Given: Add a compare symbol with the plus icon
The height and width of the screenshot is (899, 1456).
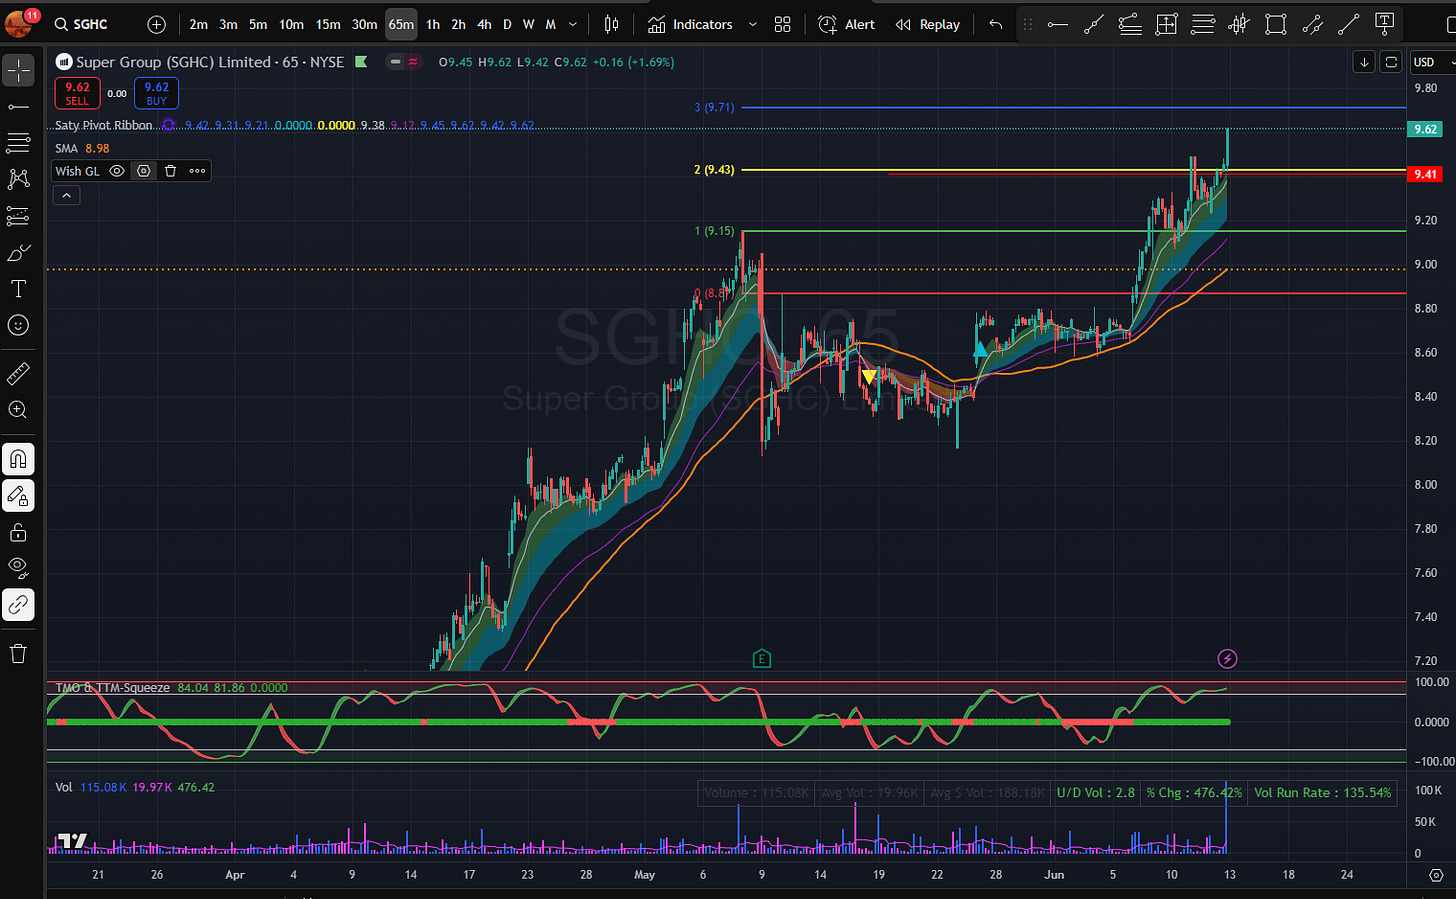Looking at the screenshot, I should (156, 24).
